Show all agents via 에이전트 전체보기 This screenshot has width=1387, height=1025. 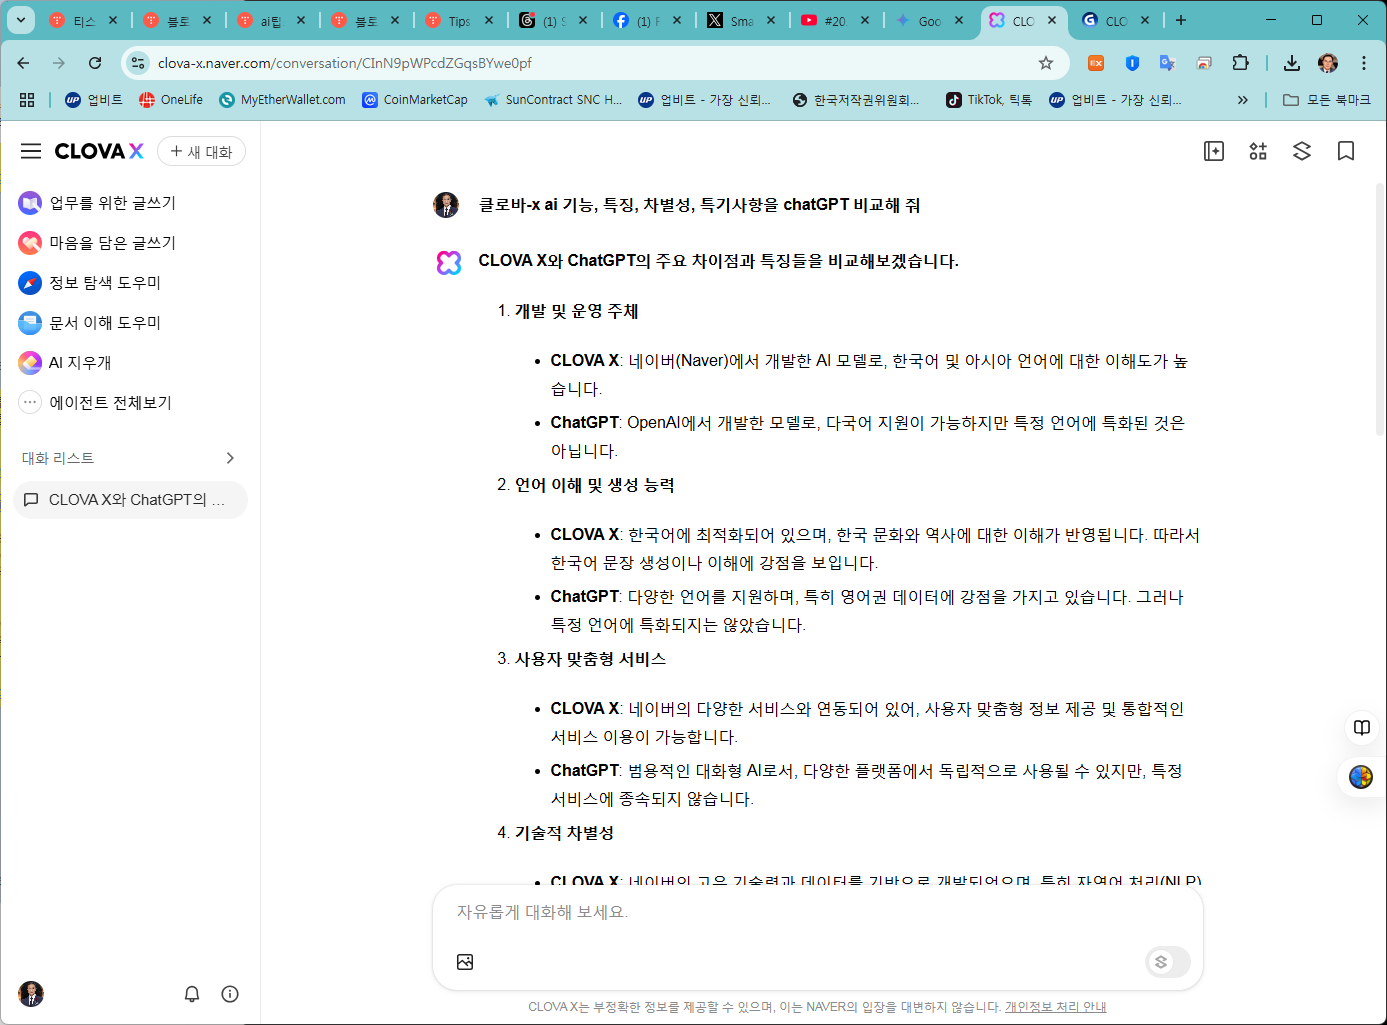[x=95, y=403]
